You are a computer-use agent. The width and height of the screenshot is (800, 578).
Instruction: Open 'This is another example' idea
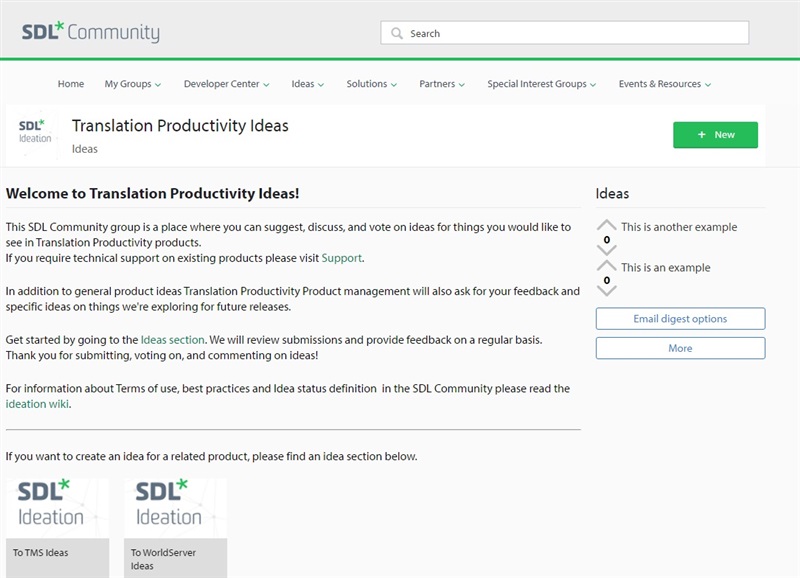679,227
